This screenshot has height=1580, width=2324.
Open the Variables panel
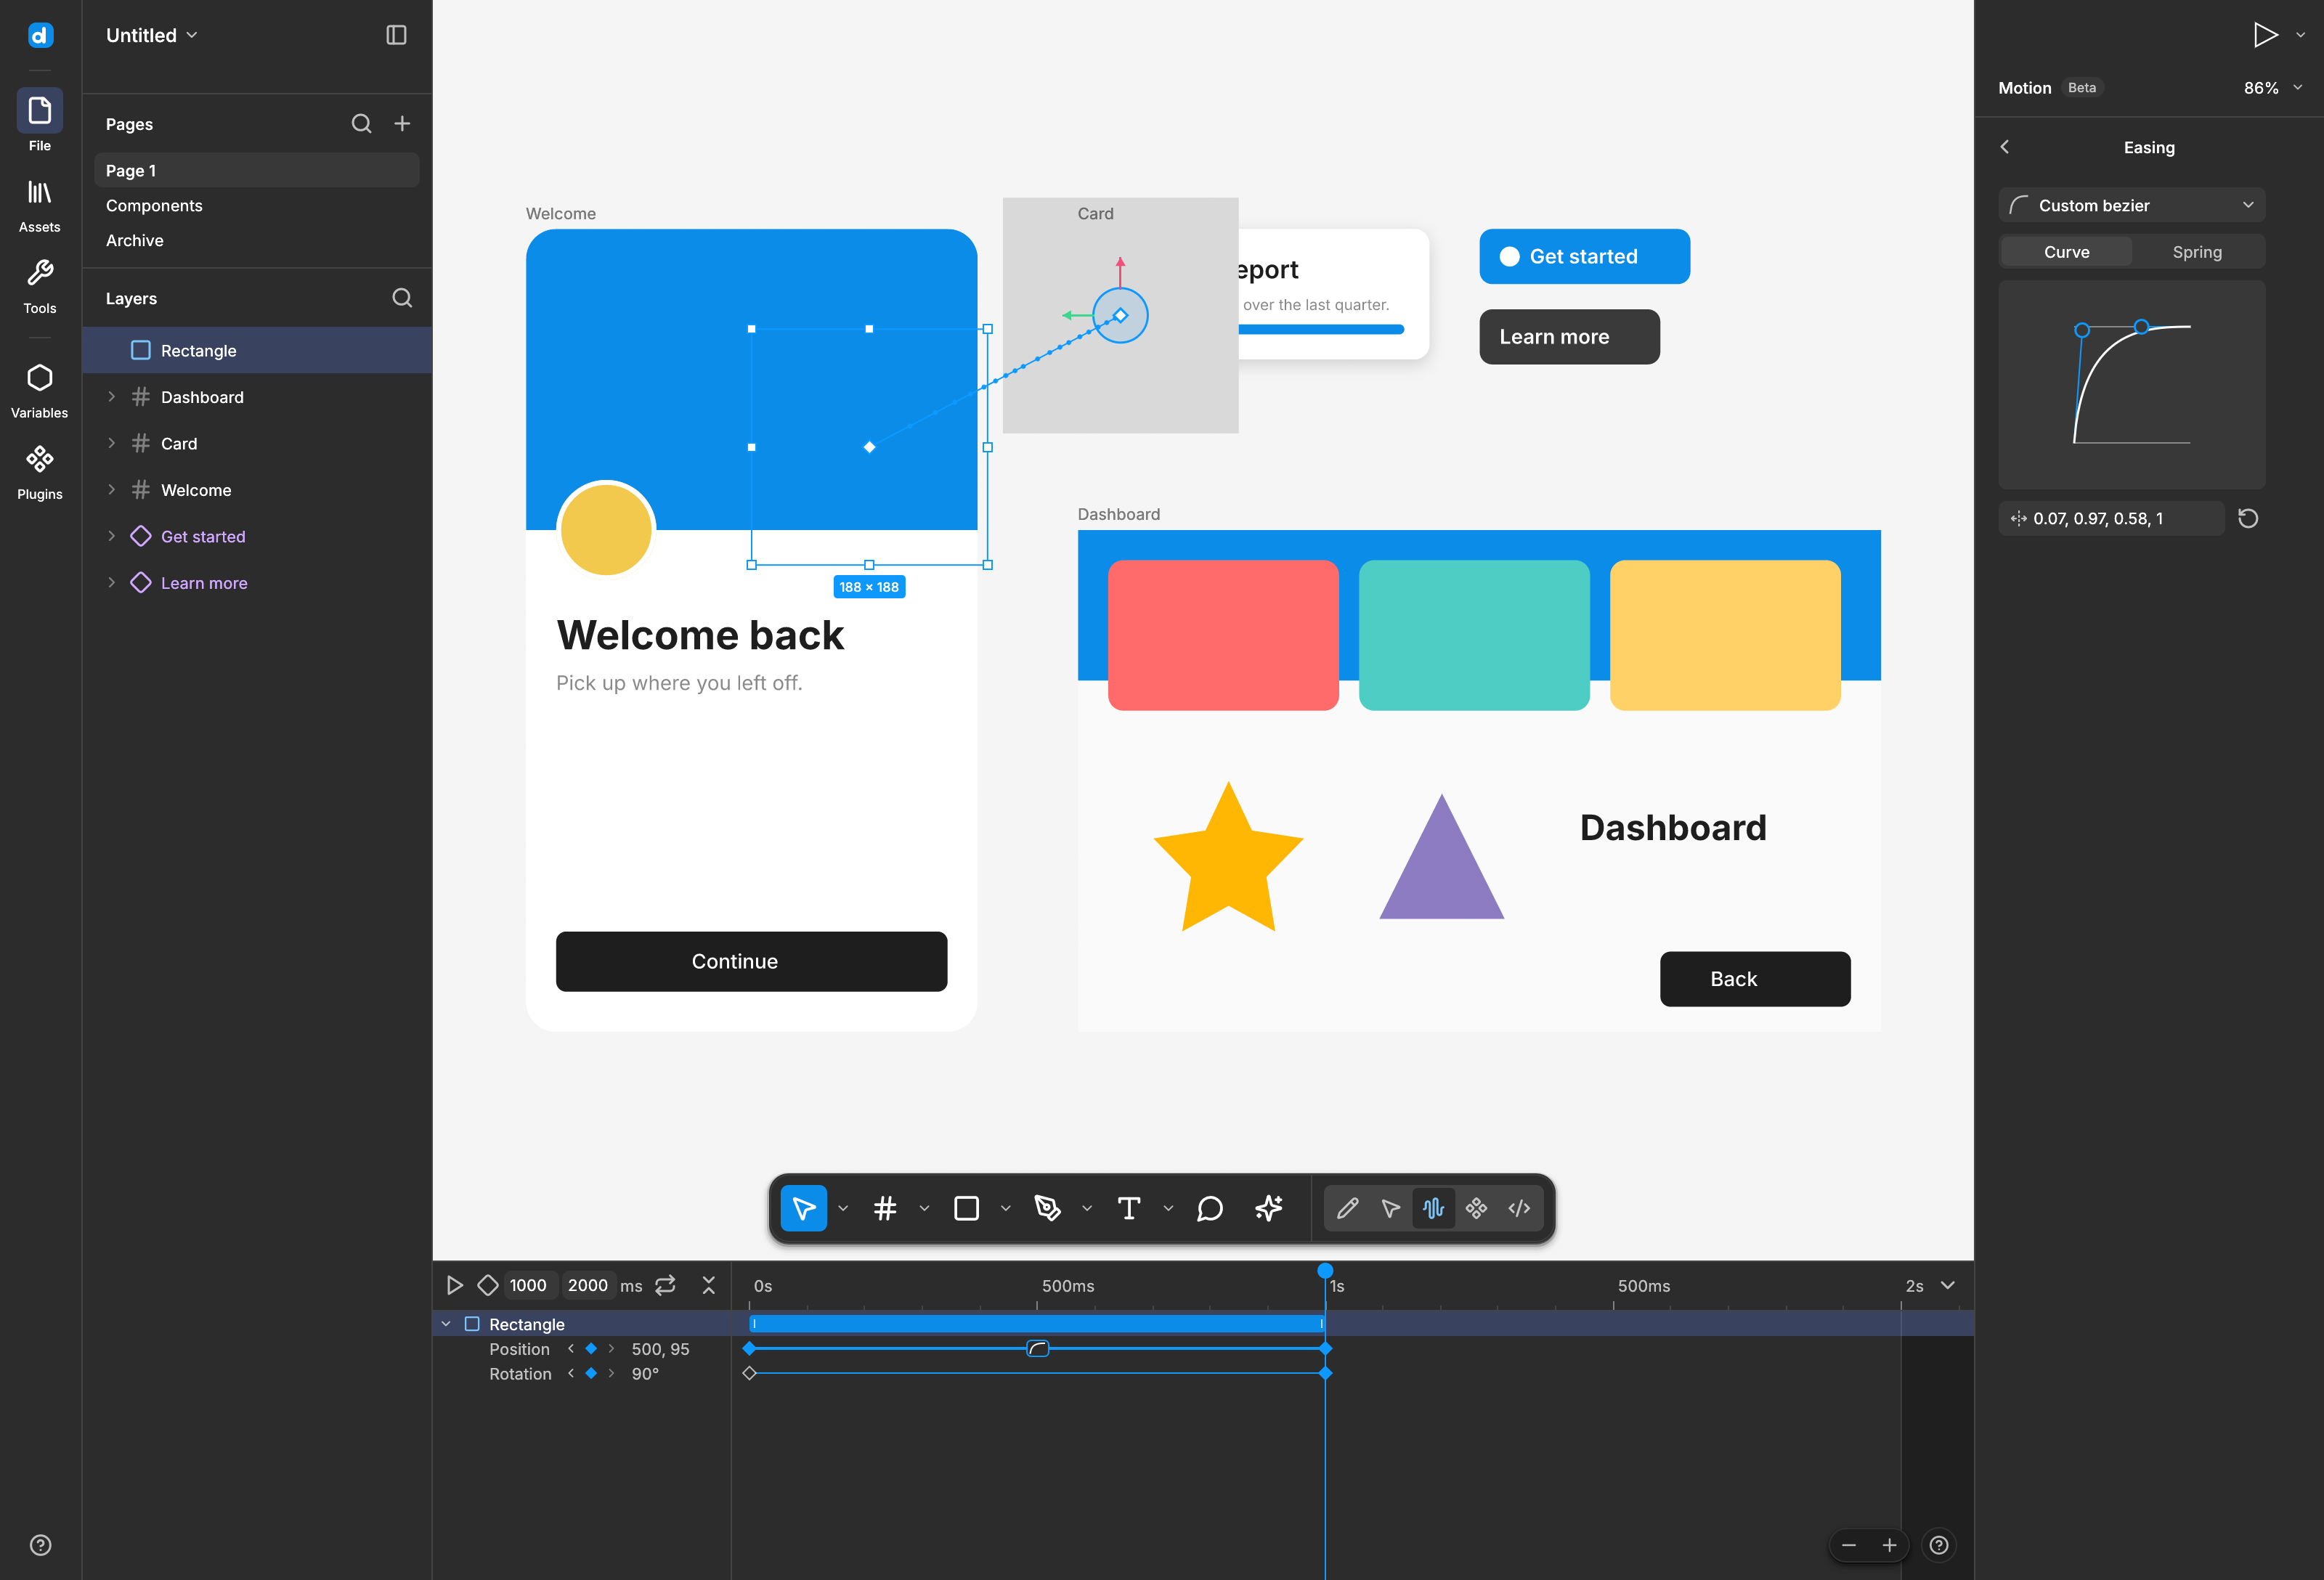39,391
